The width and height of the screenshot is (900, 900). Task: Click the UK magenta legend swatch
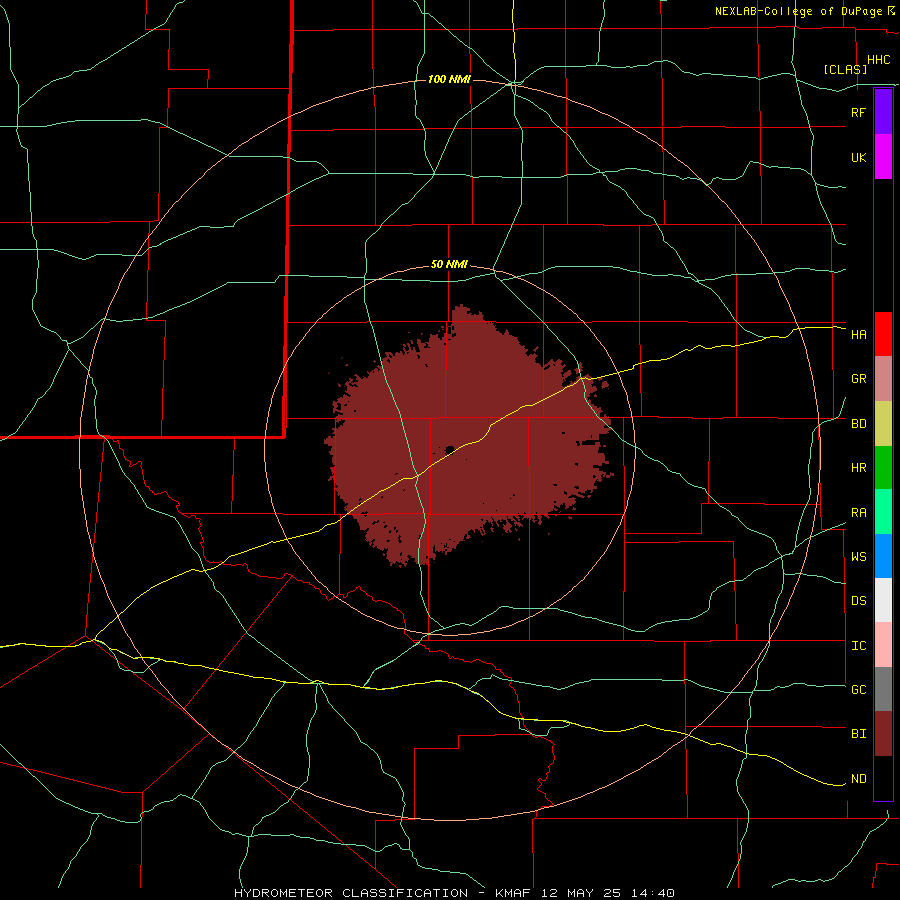tap(883, 157)
